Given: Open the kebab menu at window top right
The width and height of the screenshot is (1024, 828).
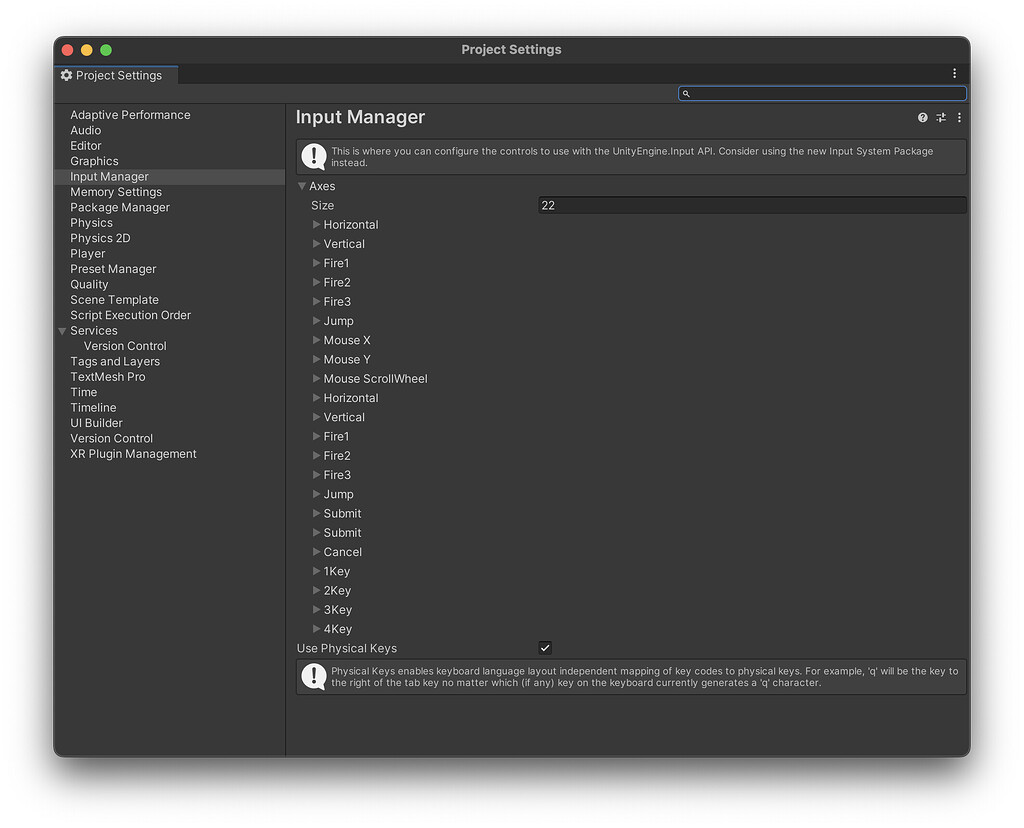Looking at the screenshot, I should 954,73.
